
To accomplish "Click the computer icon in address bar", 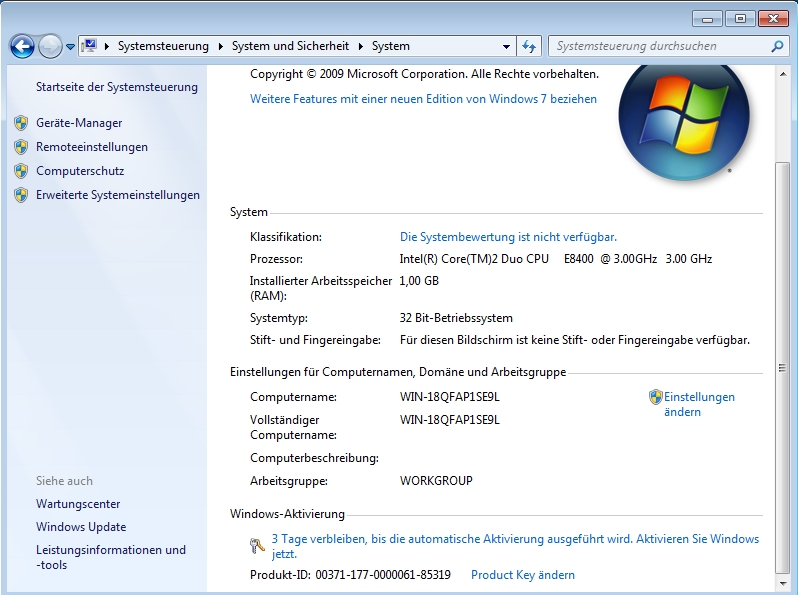I will (90, 46).
